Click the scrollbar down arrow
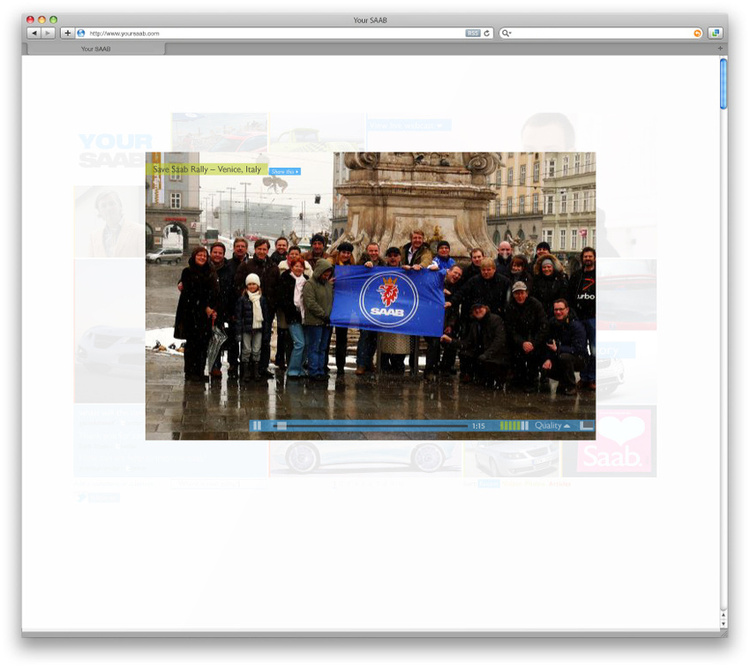The height and width of the screenshot is (668, 750). click(723, 624)
